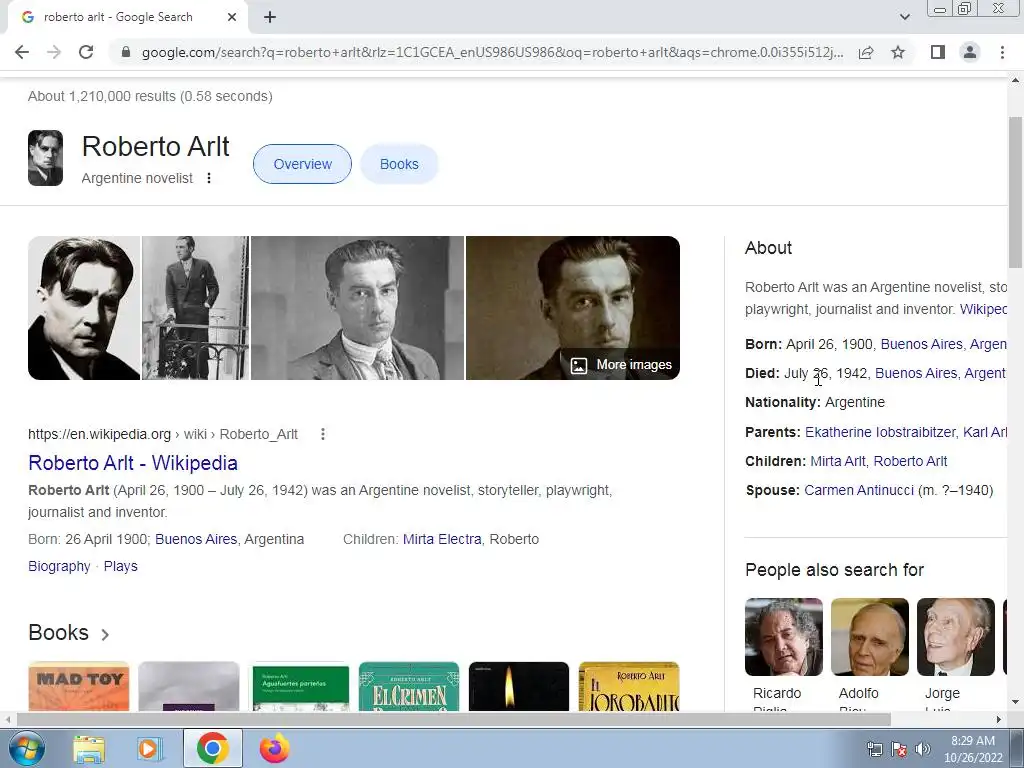
Task: Click the vertical scrollbar thumb
Action: 1015,192
